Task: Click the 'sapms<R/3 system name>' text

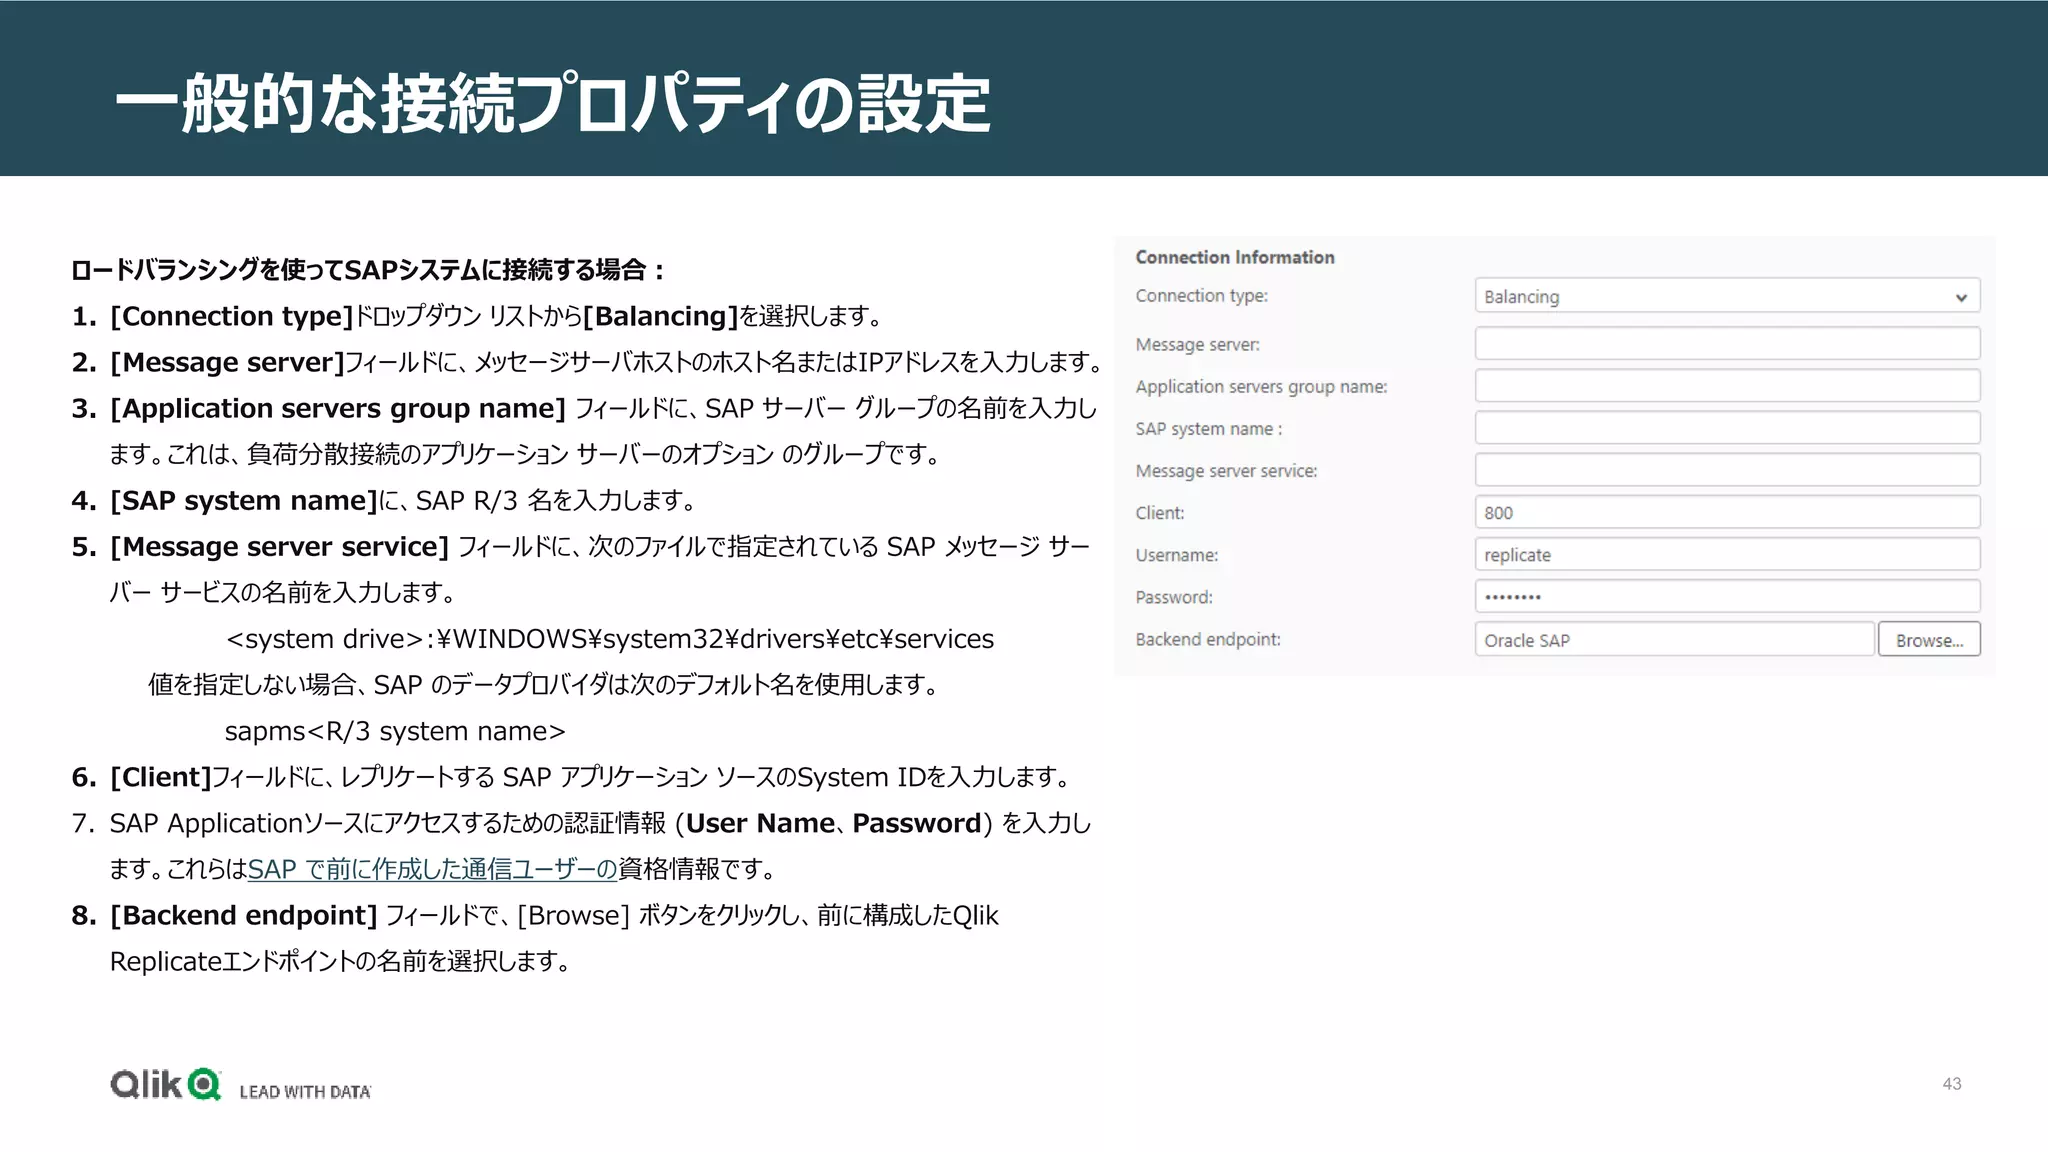Action: click(395, 731)
